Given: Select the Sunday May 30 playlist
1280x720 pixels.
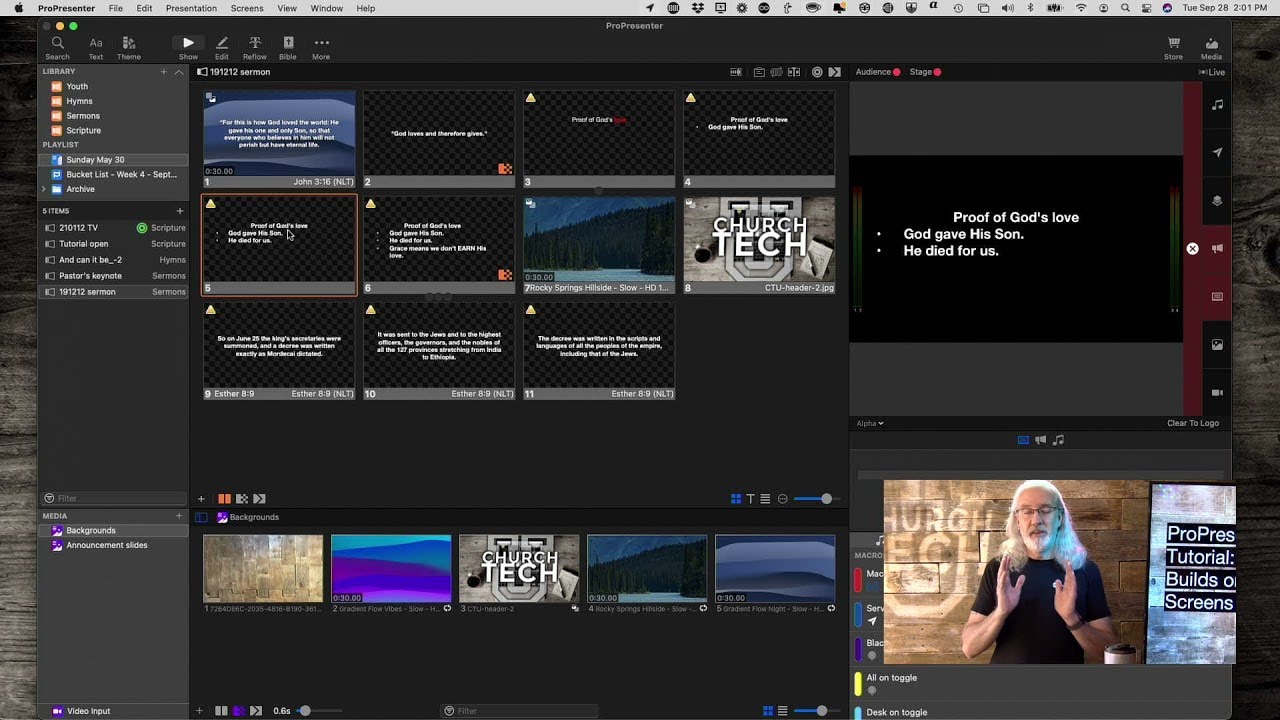Looking at the screenshot, I should 113,160.
